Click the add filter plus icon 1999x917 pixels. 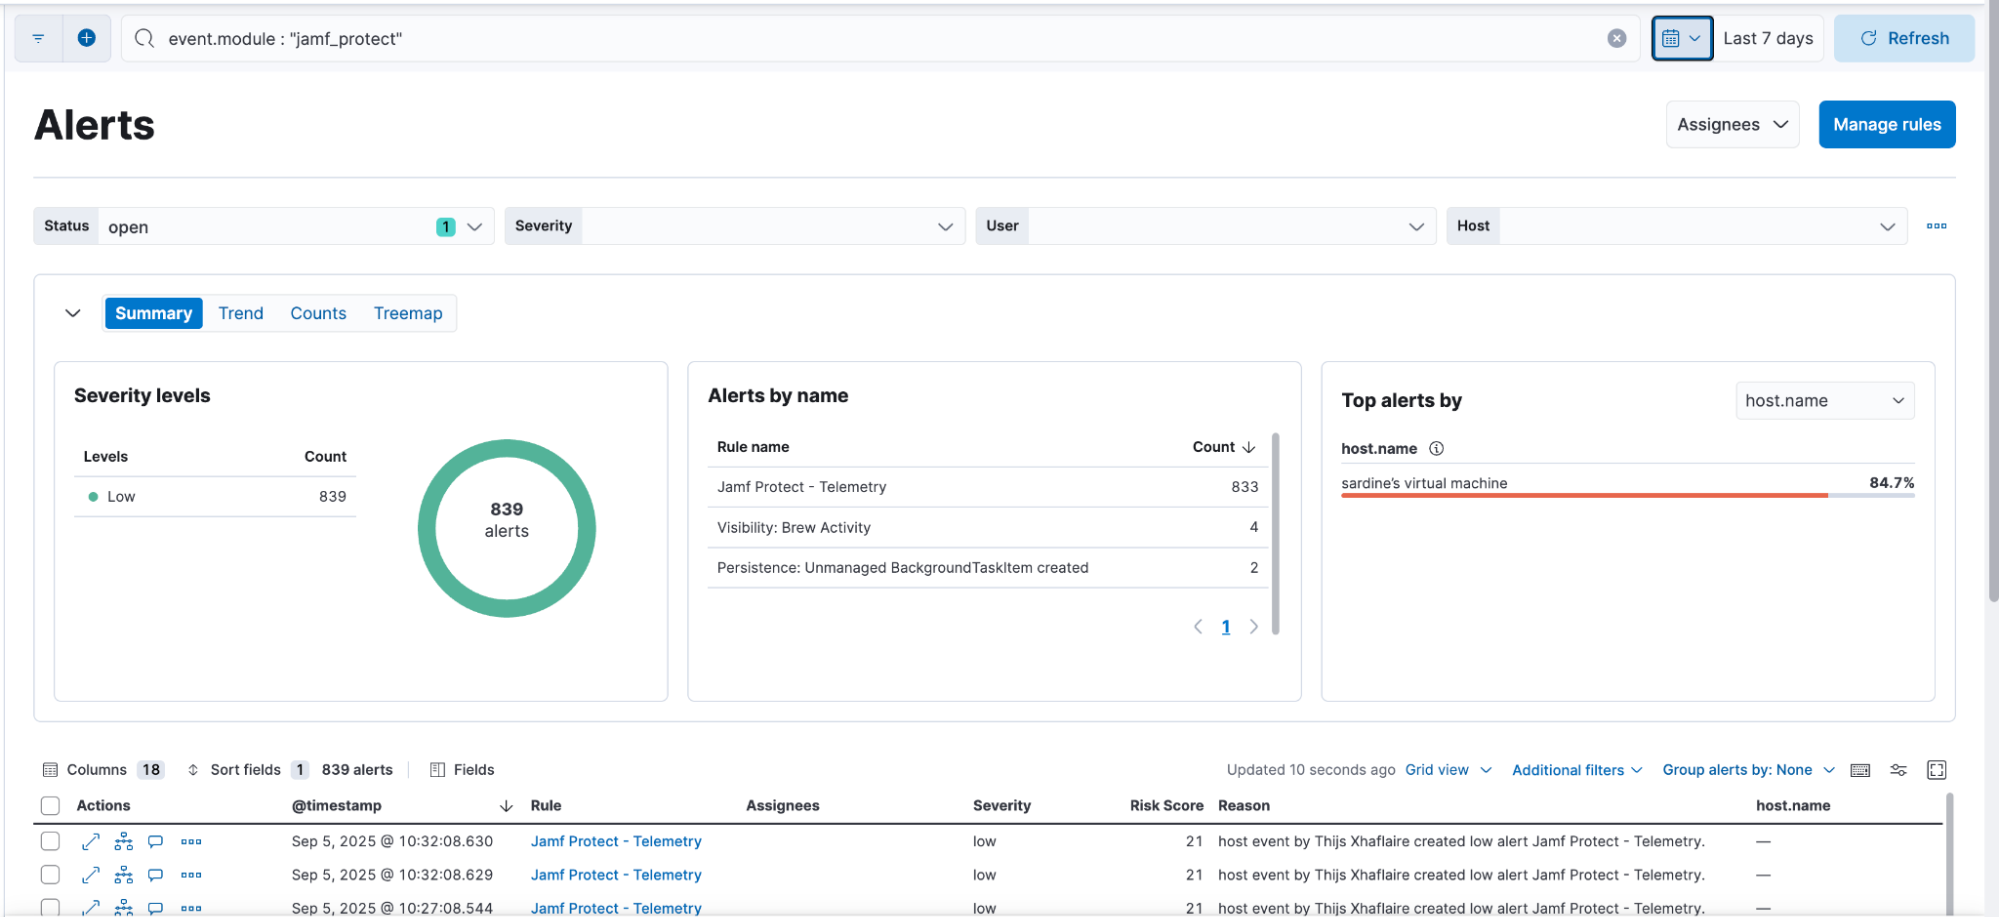[x=87, y=38]
